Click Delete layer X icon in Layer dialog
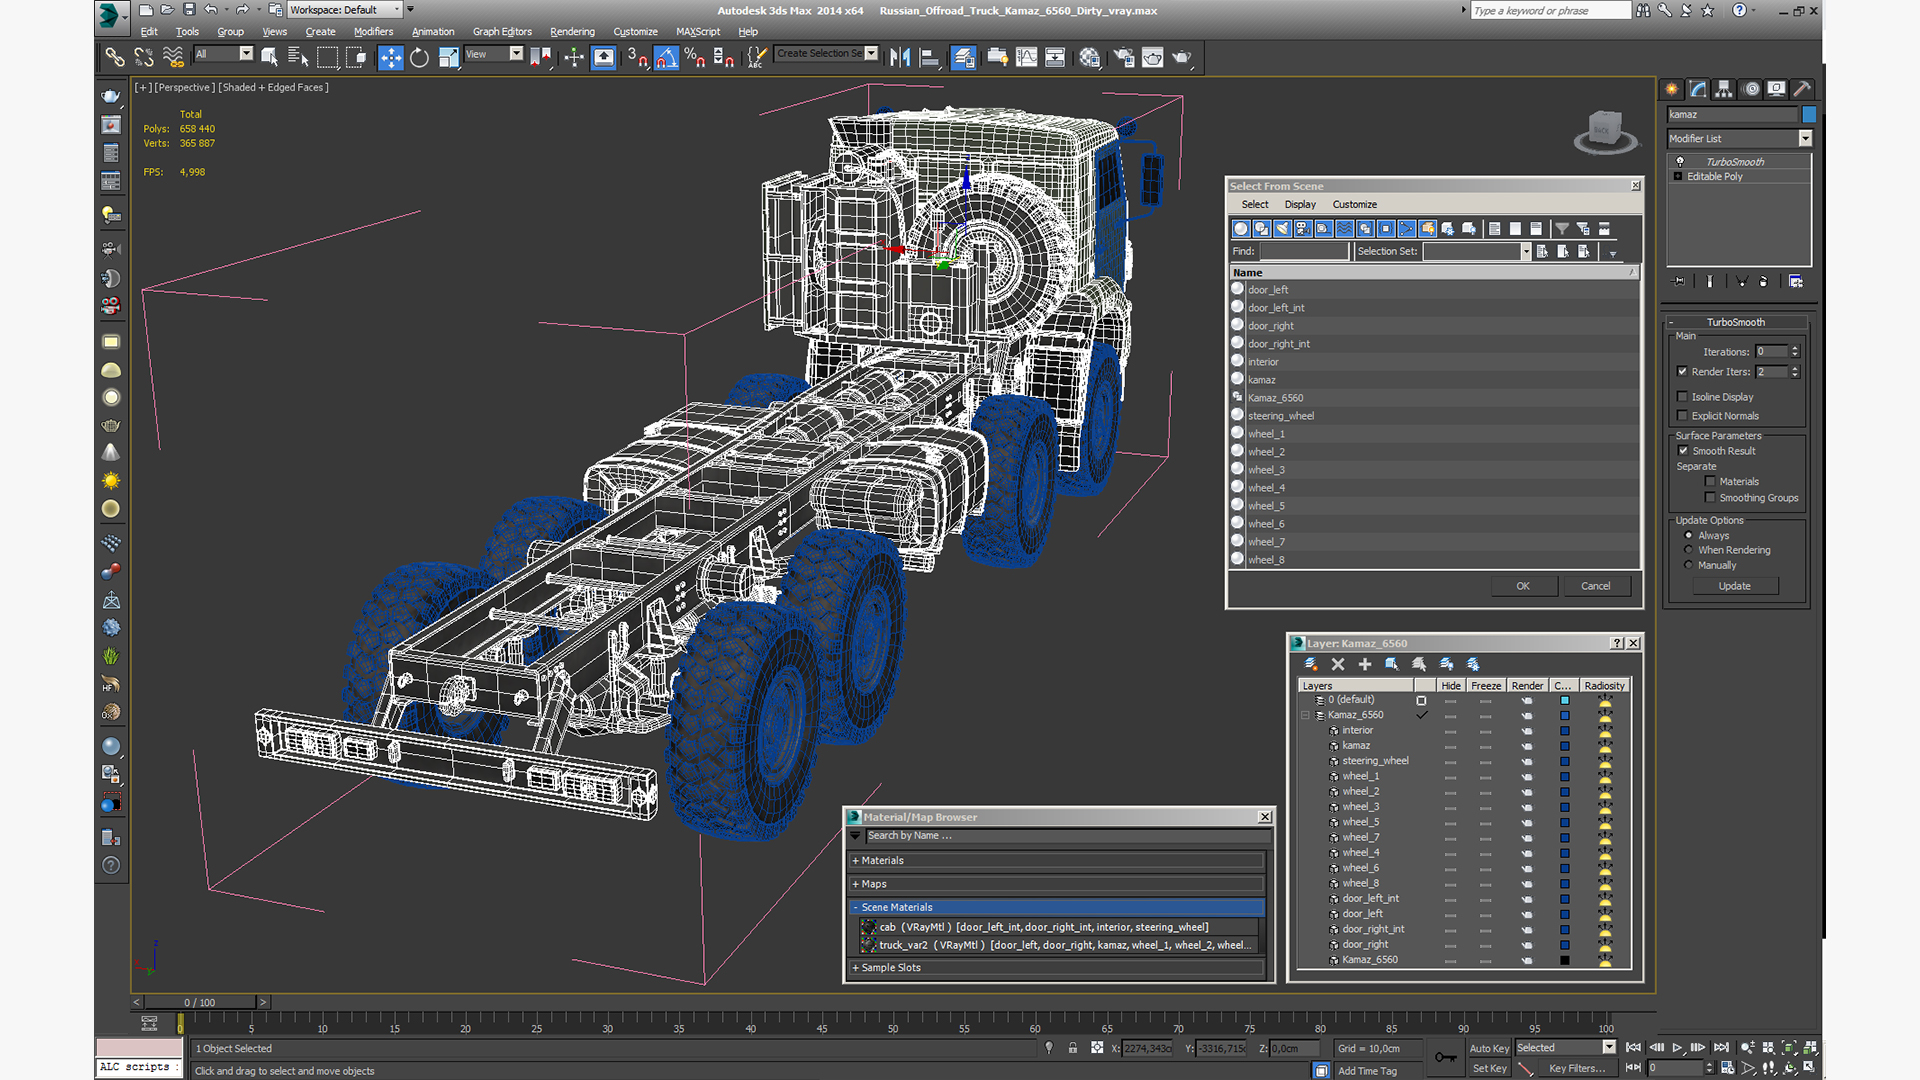Screen dimensions: 1920x1080 pos(1338,664)
